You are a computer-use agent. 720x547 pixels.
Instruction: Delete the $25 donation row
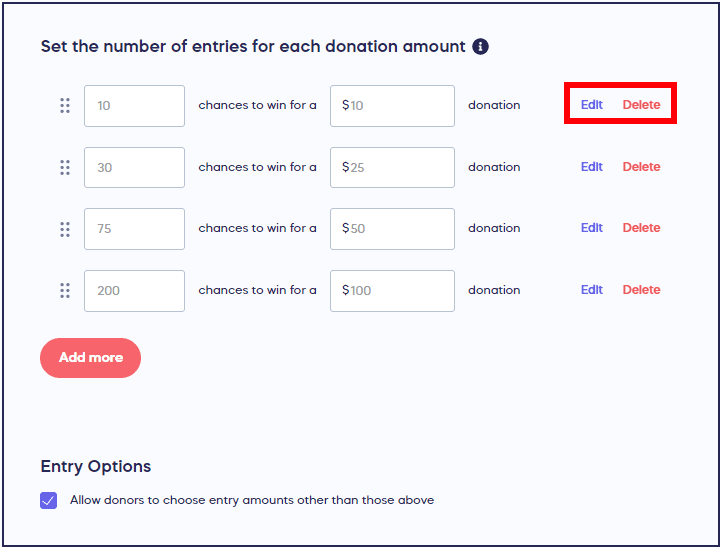click(641, 167)
